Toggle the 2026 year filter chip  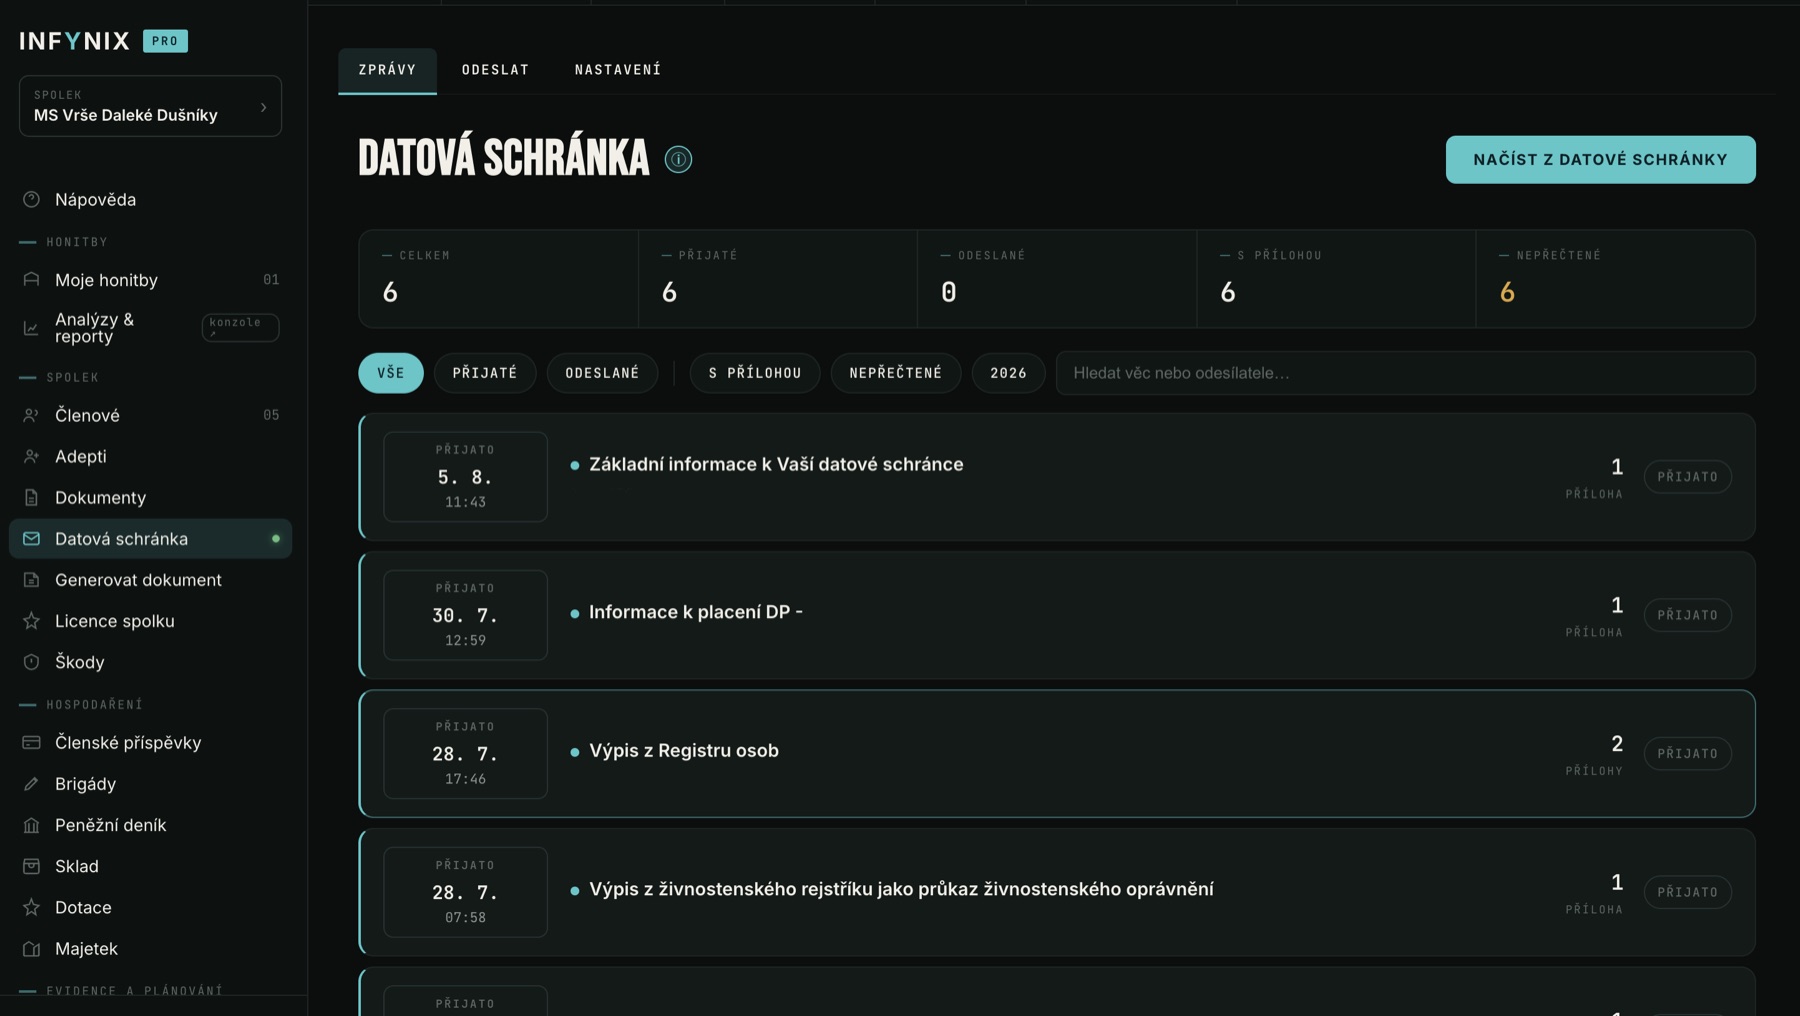point(1008,373)
